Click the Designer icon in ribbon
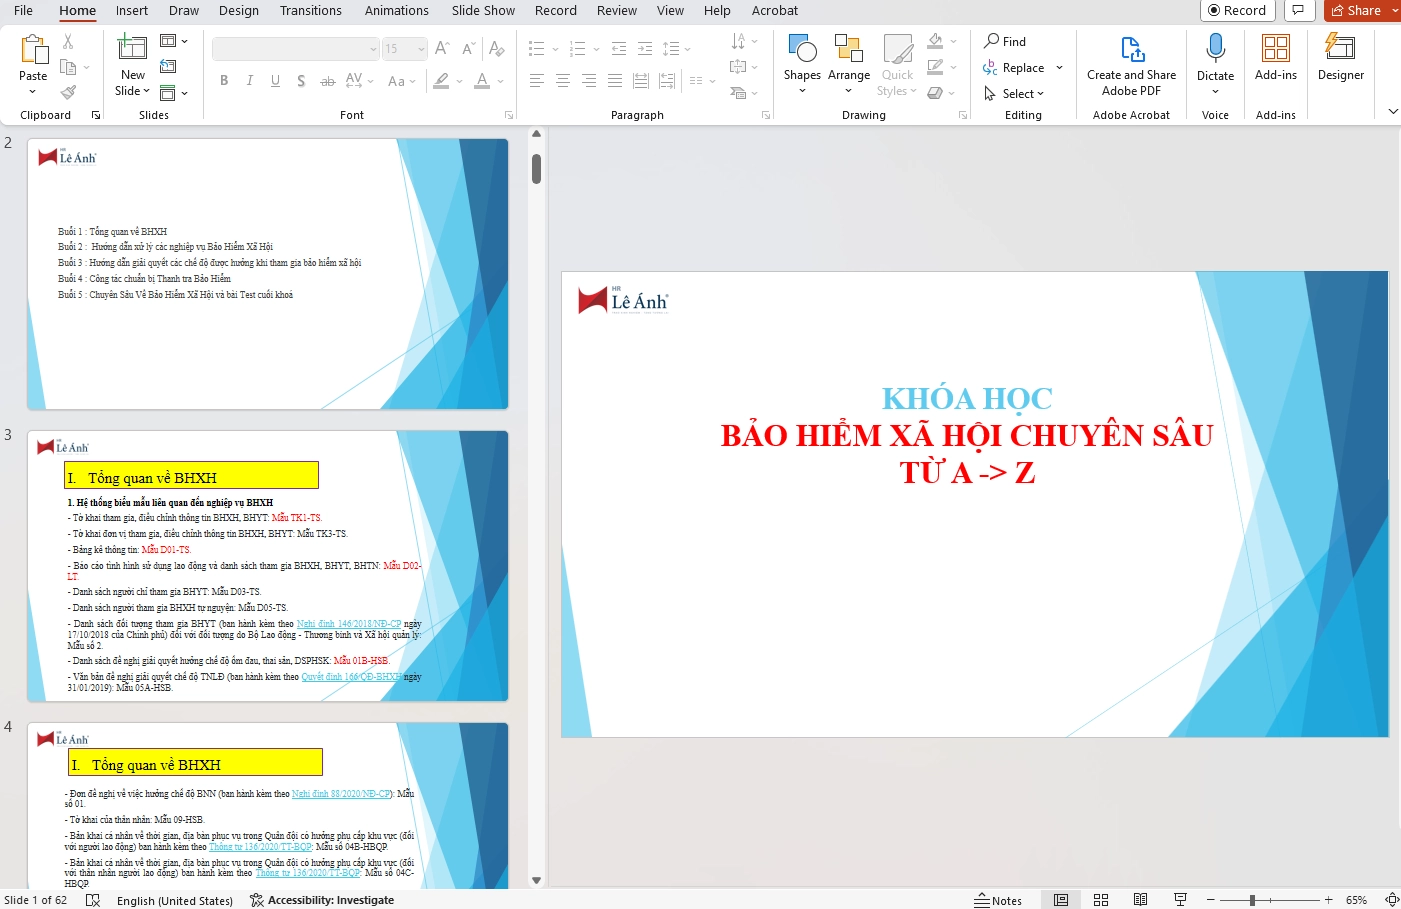Screen dimensions: 1401x909 pos(1340,58)
